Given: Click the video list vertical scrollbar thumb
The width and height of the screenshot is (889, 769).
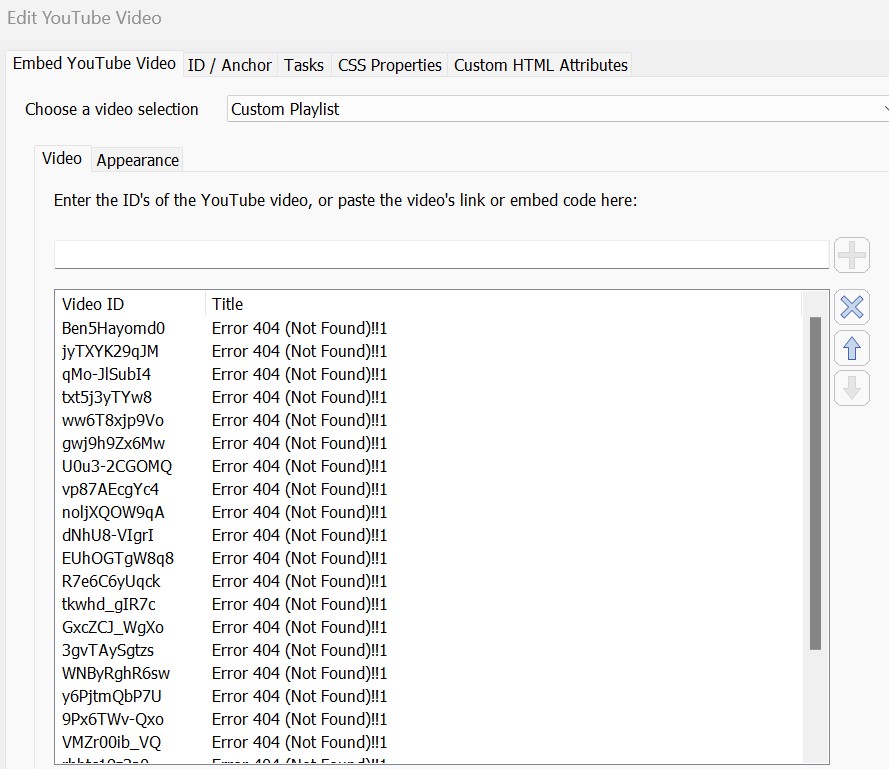Looking at the screenshot, I should 815,483.
